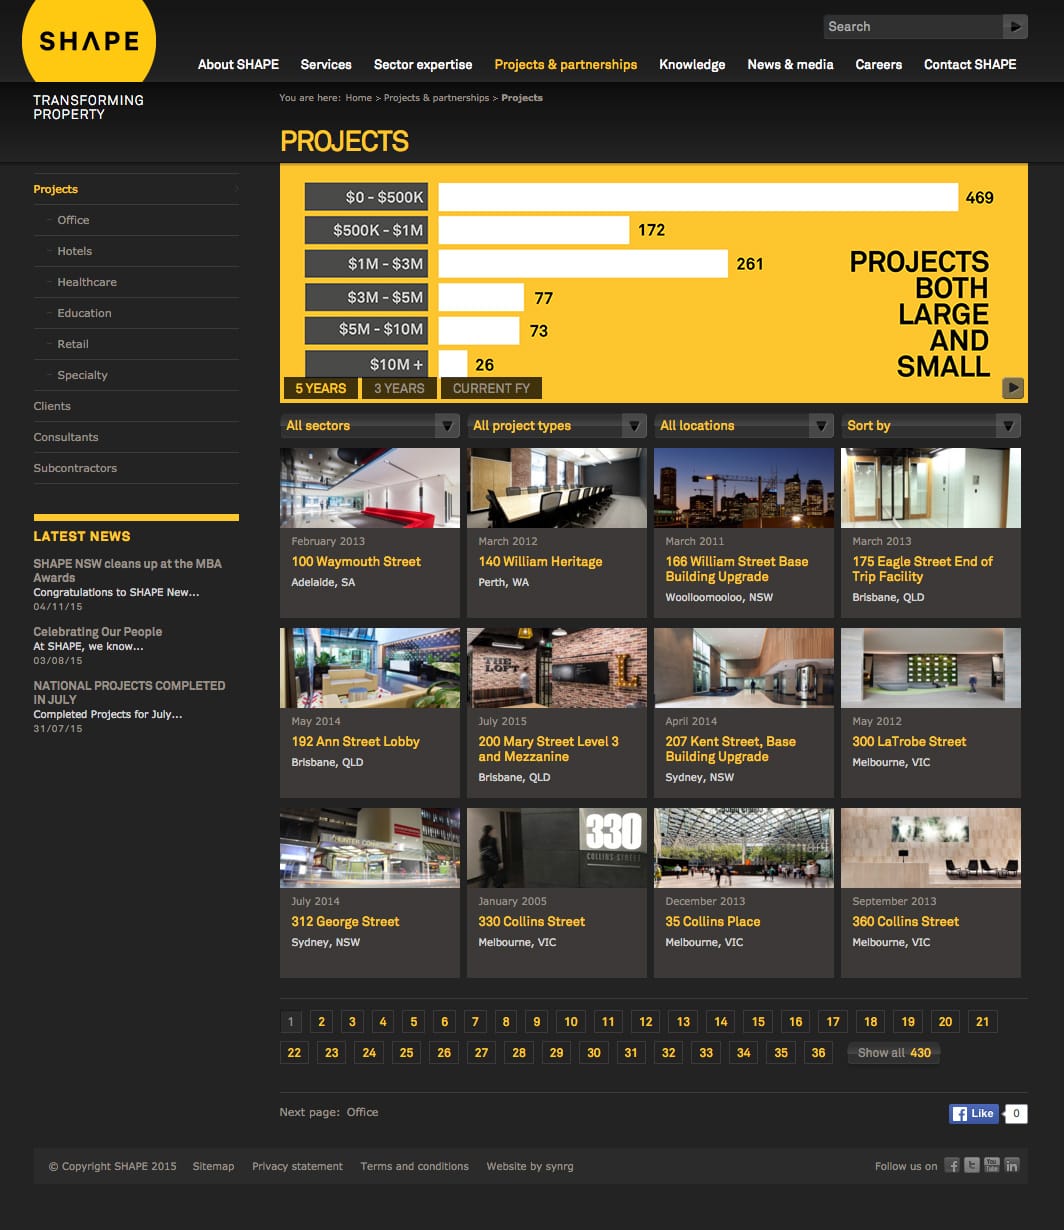This screenshot has height=1230, width=1064.
Task: Submit search with the arrow button
Action: point(1016,27)
